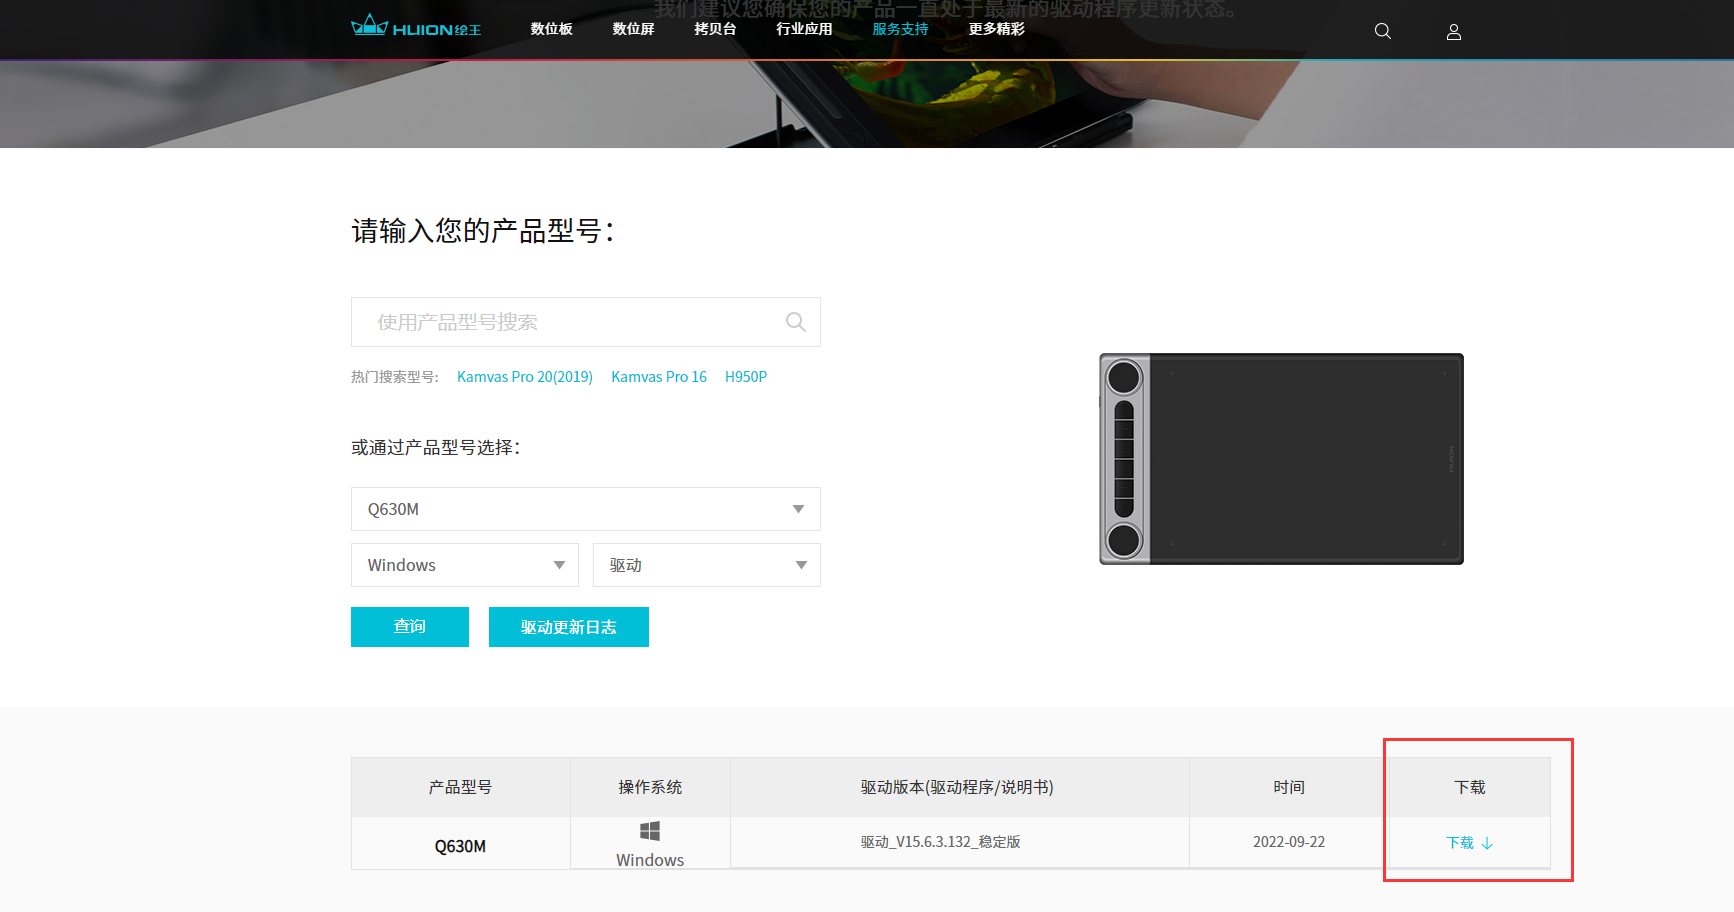Viewport: 1734px width, 912px height.
Task: Click the 时间 column header
Action: (1289, 787)
